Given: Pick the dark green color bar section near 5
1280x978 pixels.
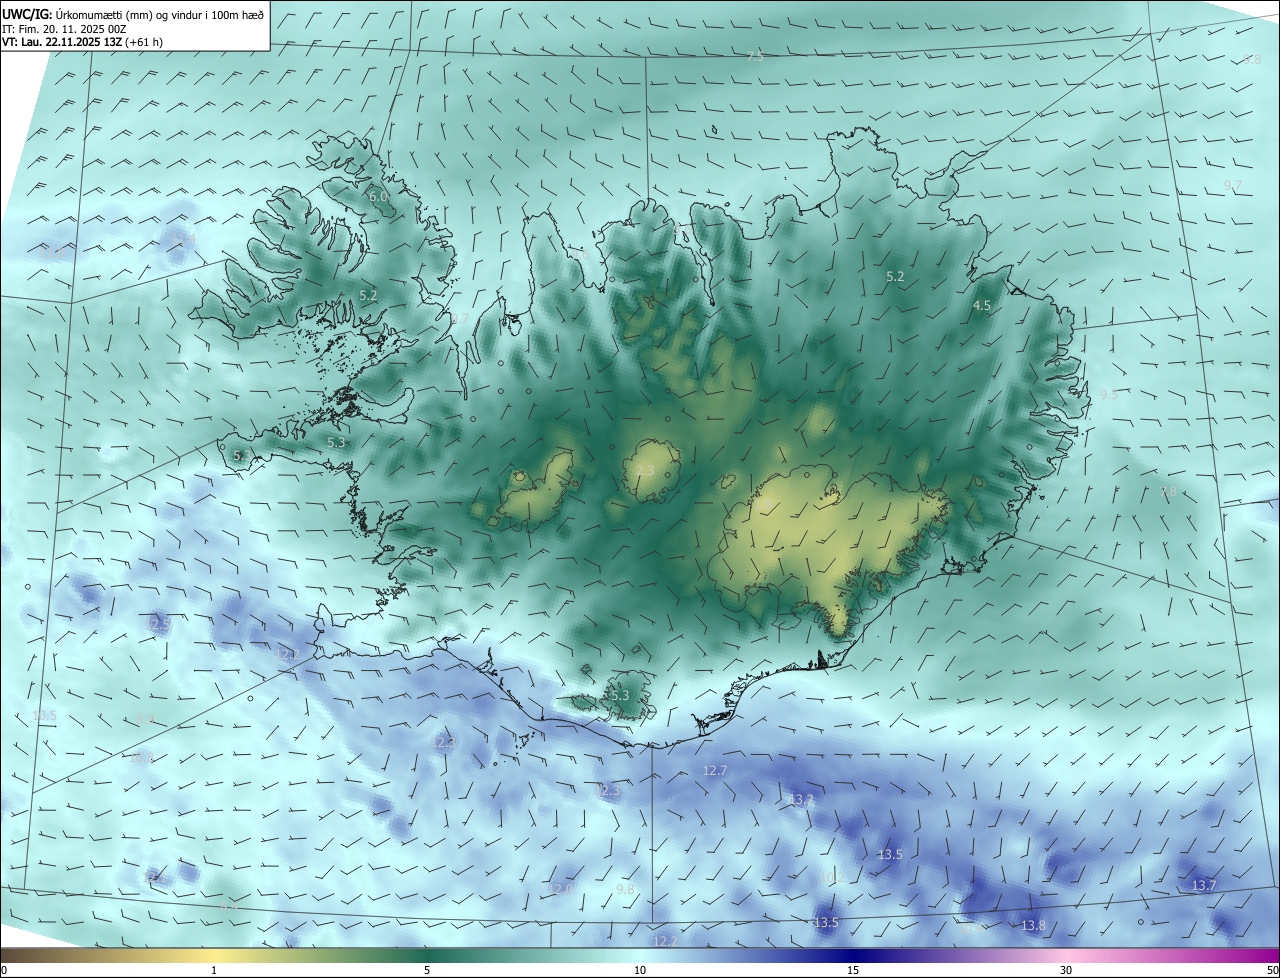Looking at the screenshot, I should click(427, 955).
